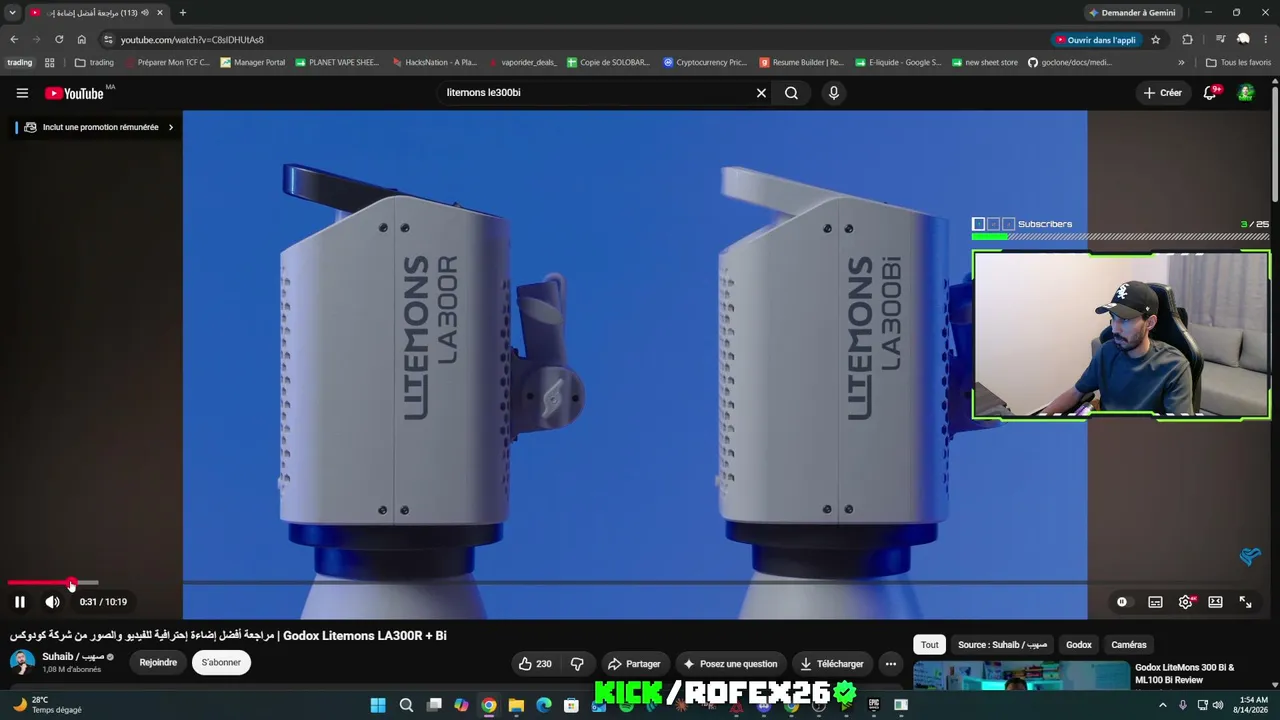
Task: Open Cryptocurrency Pric... bookmark
Action: (705, 62)
